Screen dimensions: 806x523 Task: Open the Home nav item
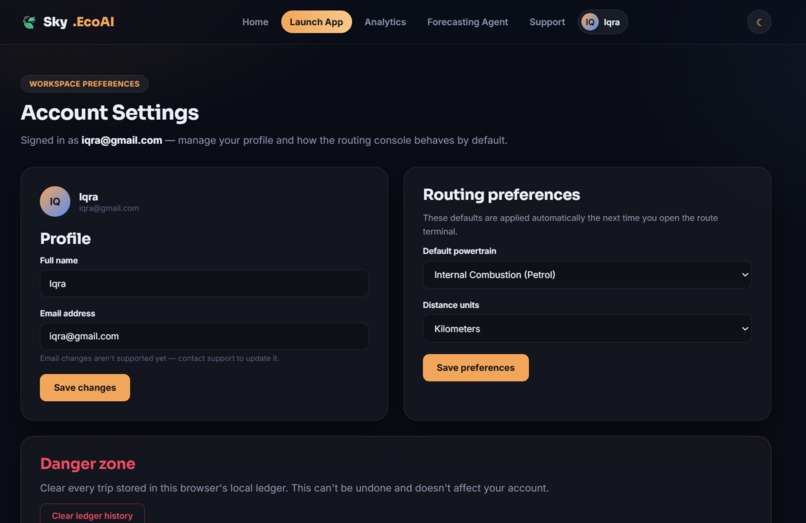[x=255, y=22]
